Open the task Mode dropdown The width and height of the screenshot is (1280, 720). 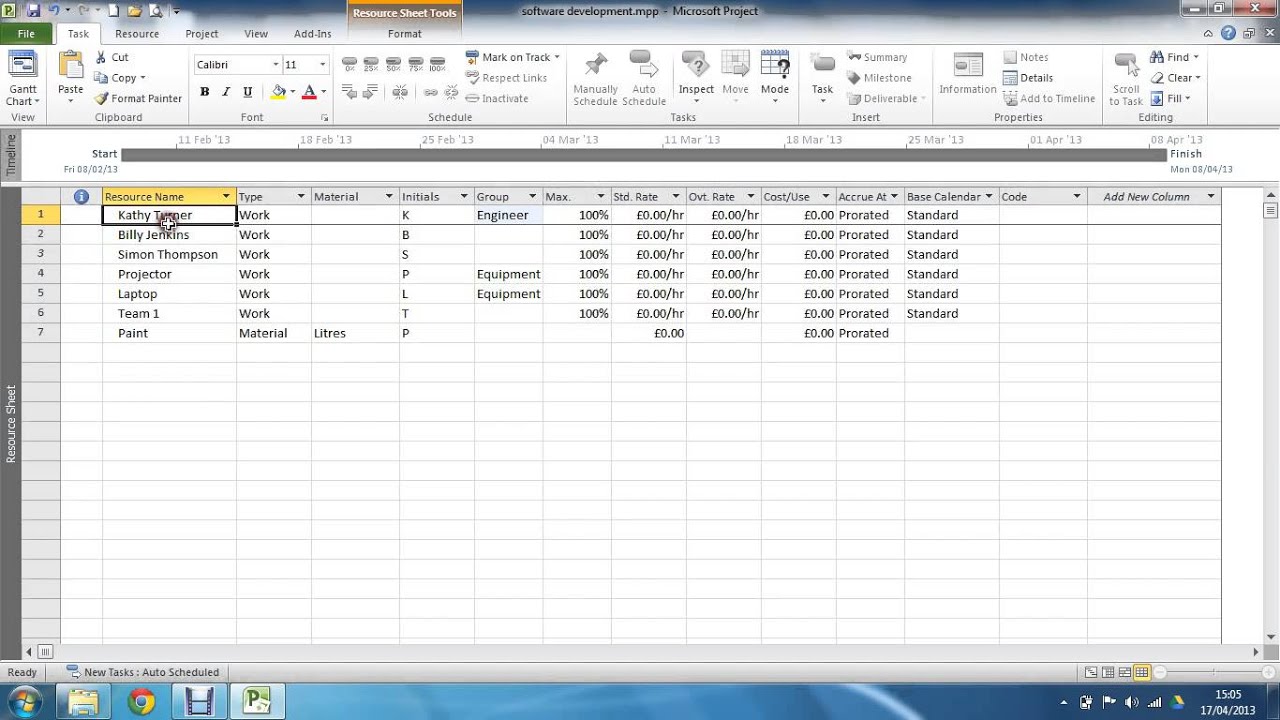click(x=775, y=77)
